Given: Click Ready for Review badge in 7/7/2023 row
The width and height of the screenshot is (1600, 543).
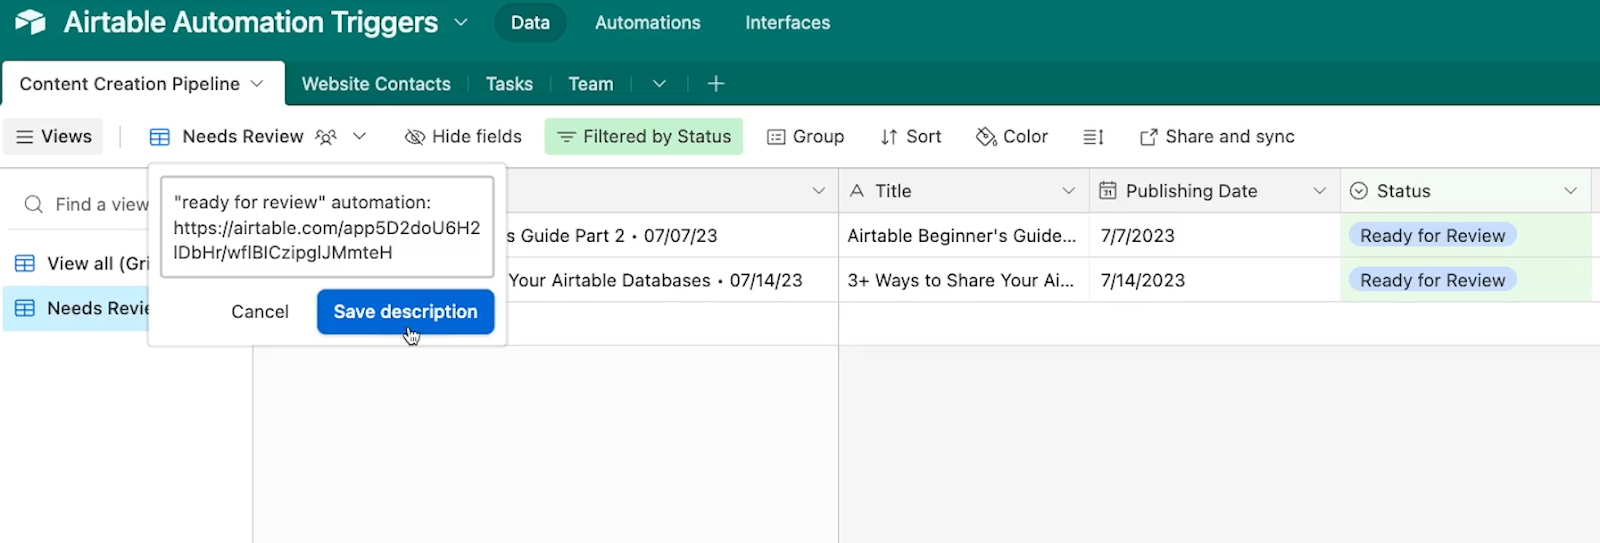Looking at the screenshot, I should [1432, 236].
